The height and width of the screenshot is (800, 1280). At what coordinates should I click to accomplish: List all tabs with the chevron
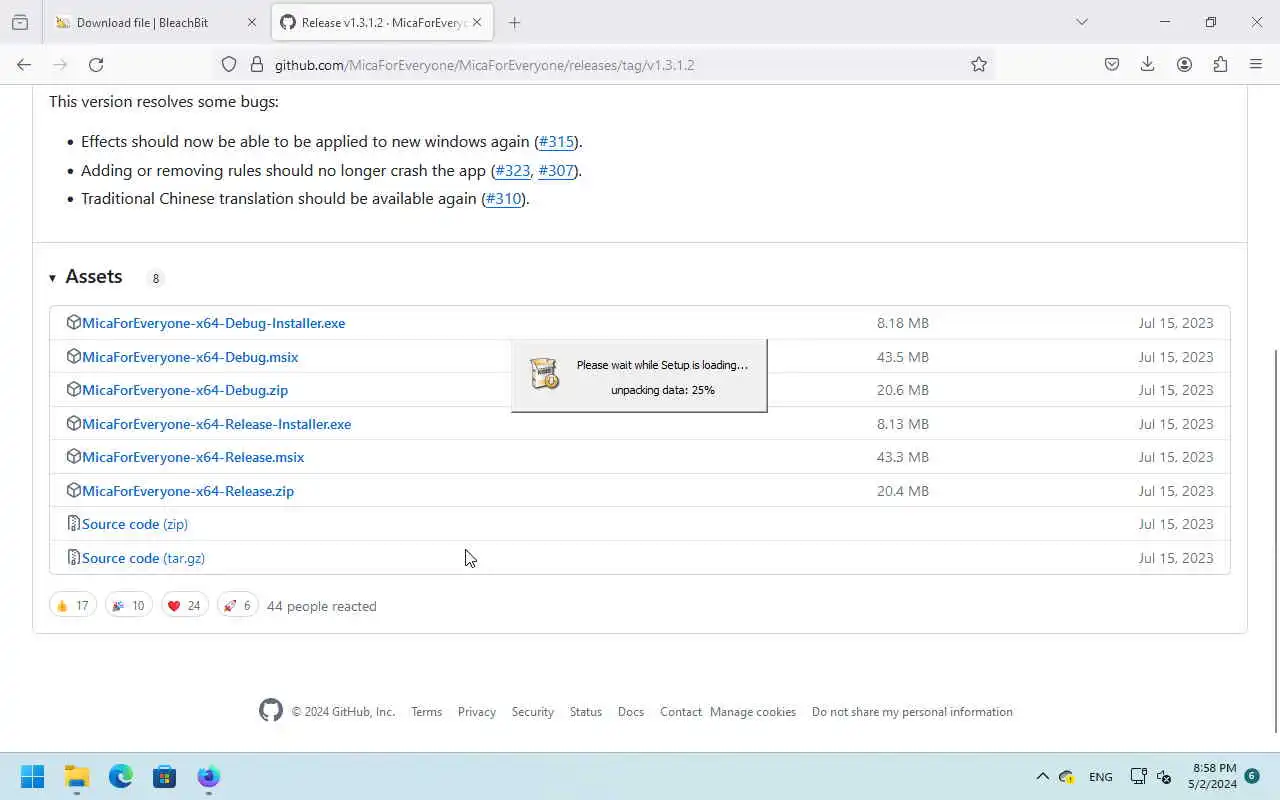1081,22
